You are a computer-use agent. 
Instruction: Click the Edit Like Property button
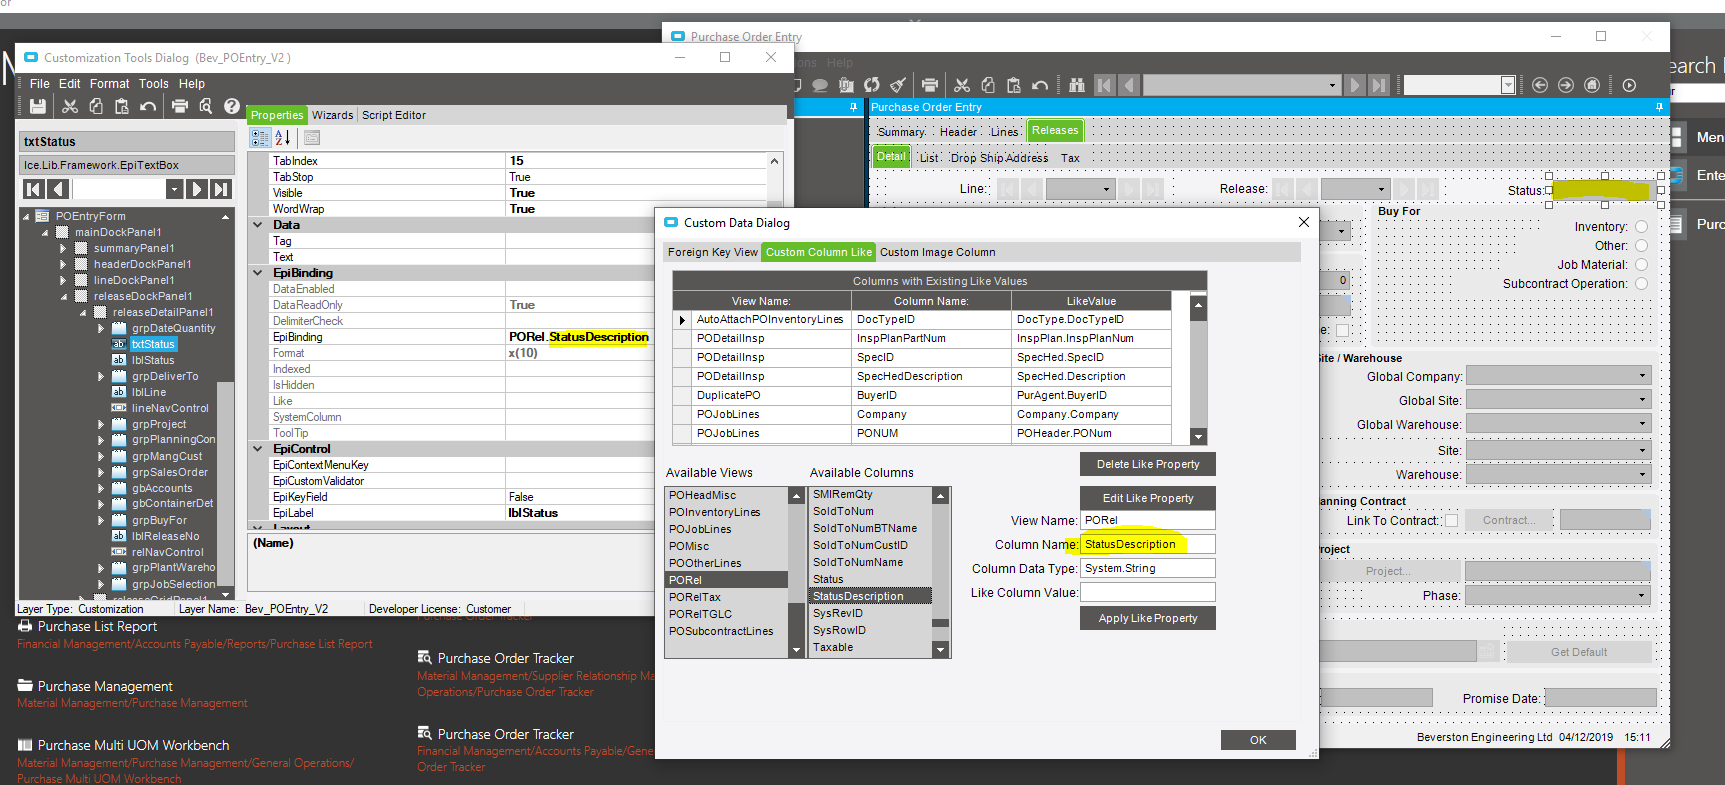coord(1148,498)
